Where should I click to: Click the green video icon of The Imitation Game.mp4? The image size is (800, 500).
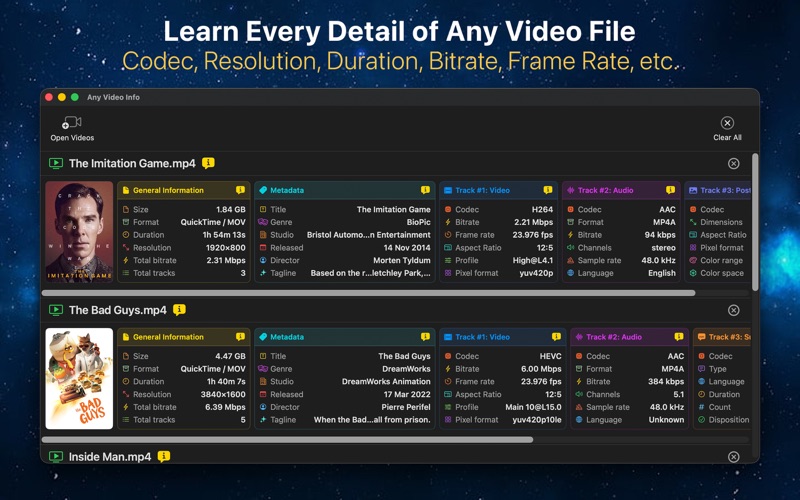56,163
